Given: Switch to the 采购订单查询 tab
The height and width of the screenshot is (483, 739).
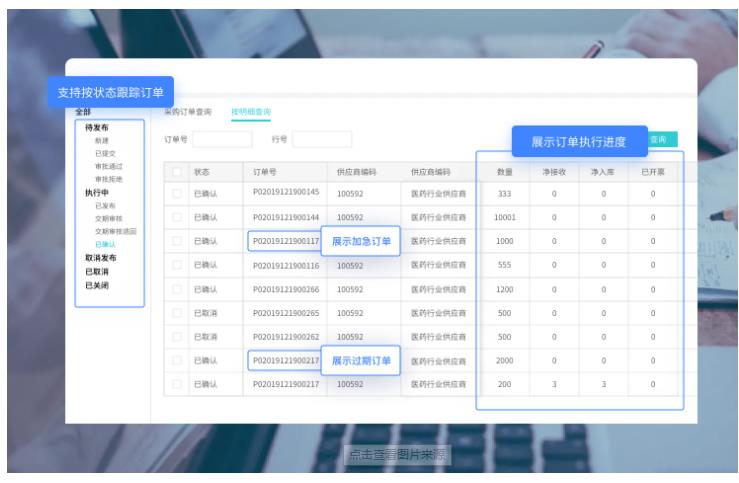Looking at the screenshot, I should tap(187, 112).
